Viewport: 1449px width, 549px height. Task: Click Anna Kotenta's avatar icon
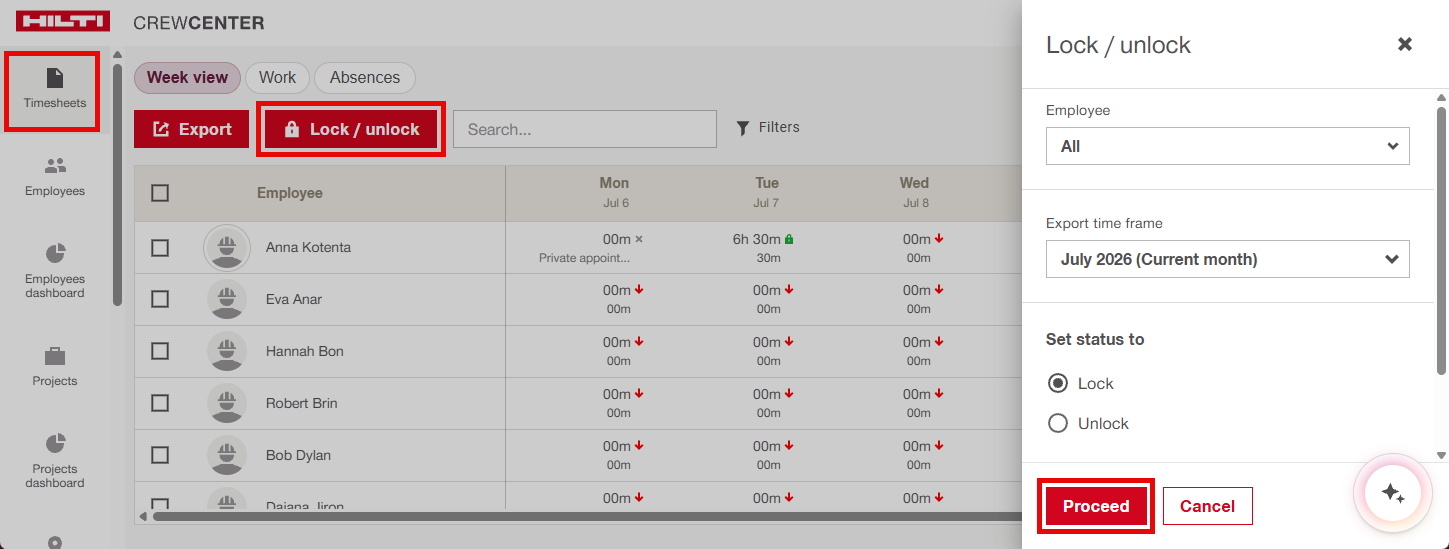click(x=227, y=247)
